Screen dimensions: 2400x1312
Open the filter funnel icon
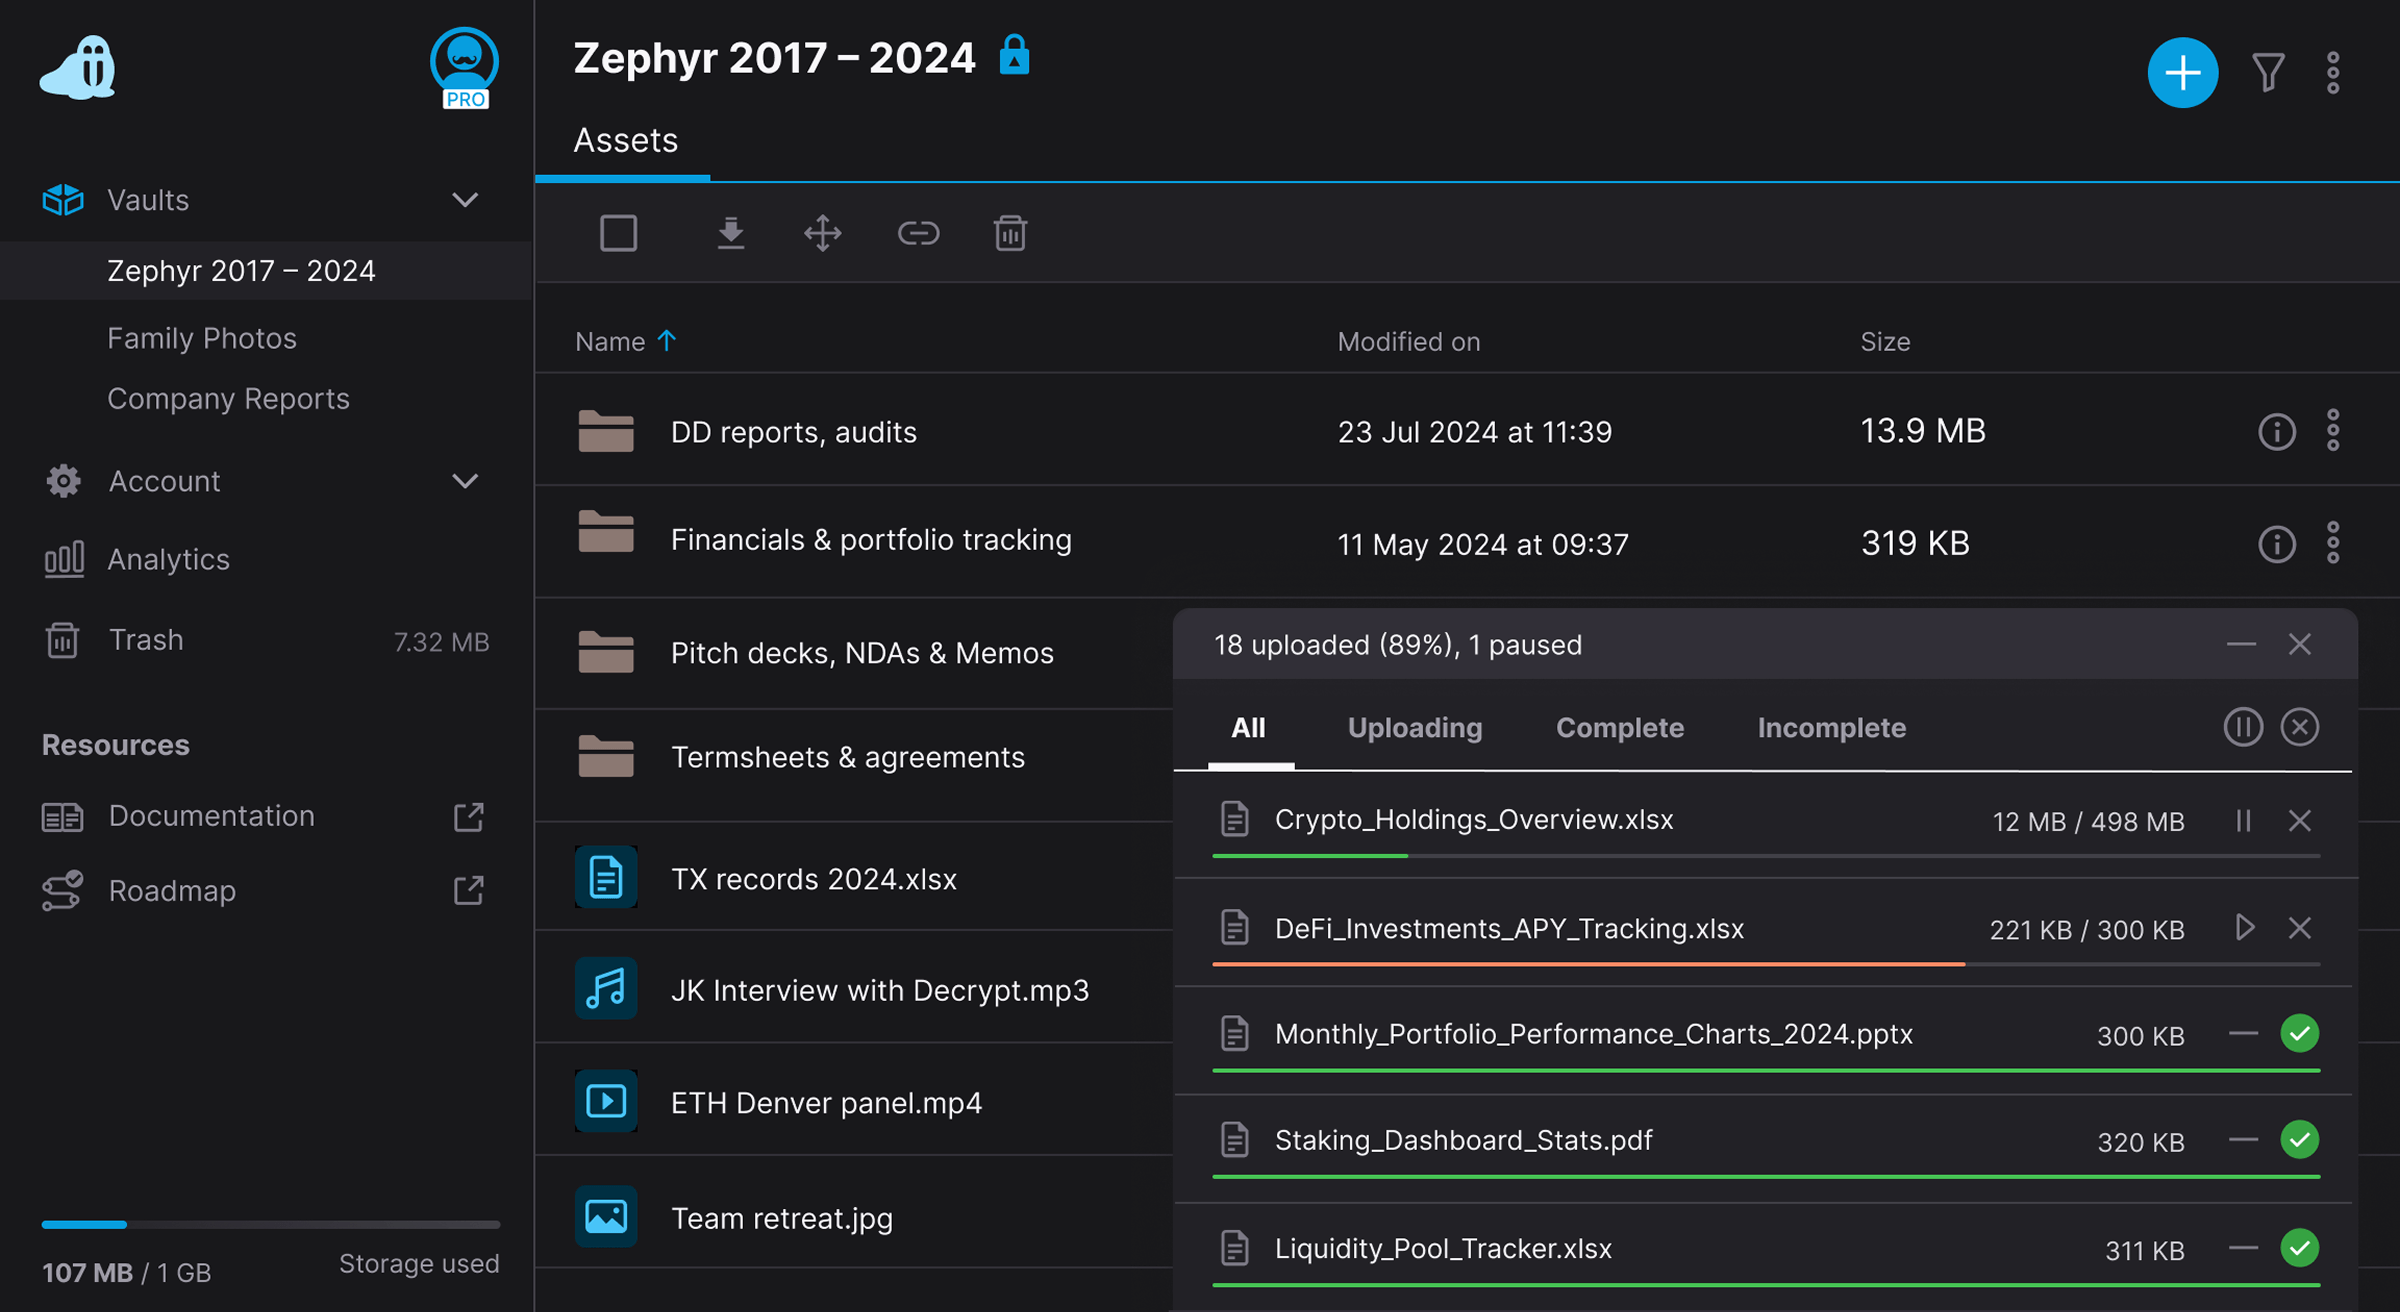2268,73
